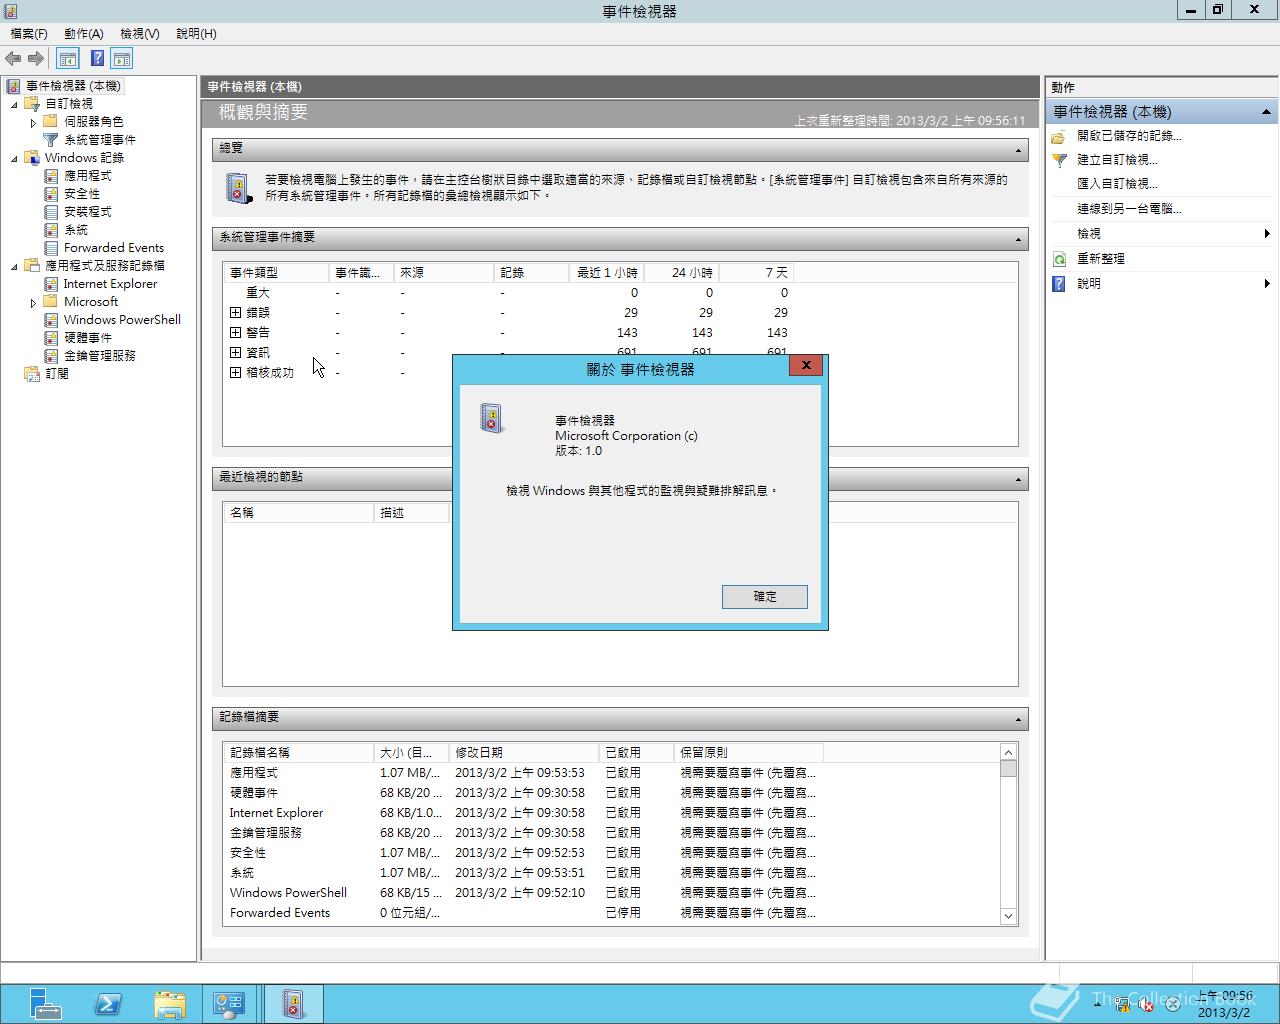Select 伺服器角色 folder in the tree
Screen dimensions: 1280x1024
point(93,122)
